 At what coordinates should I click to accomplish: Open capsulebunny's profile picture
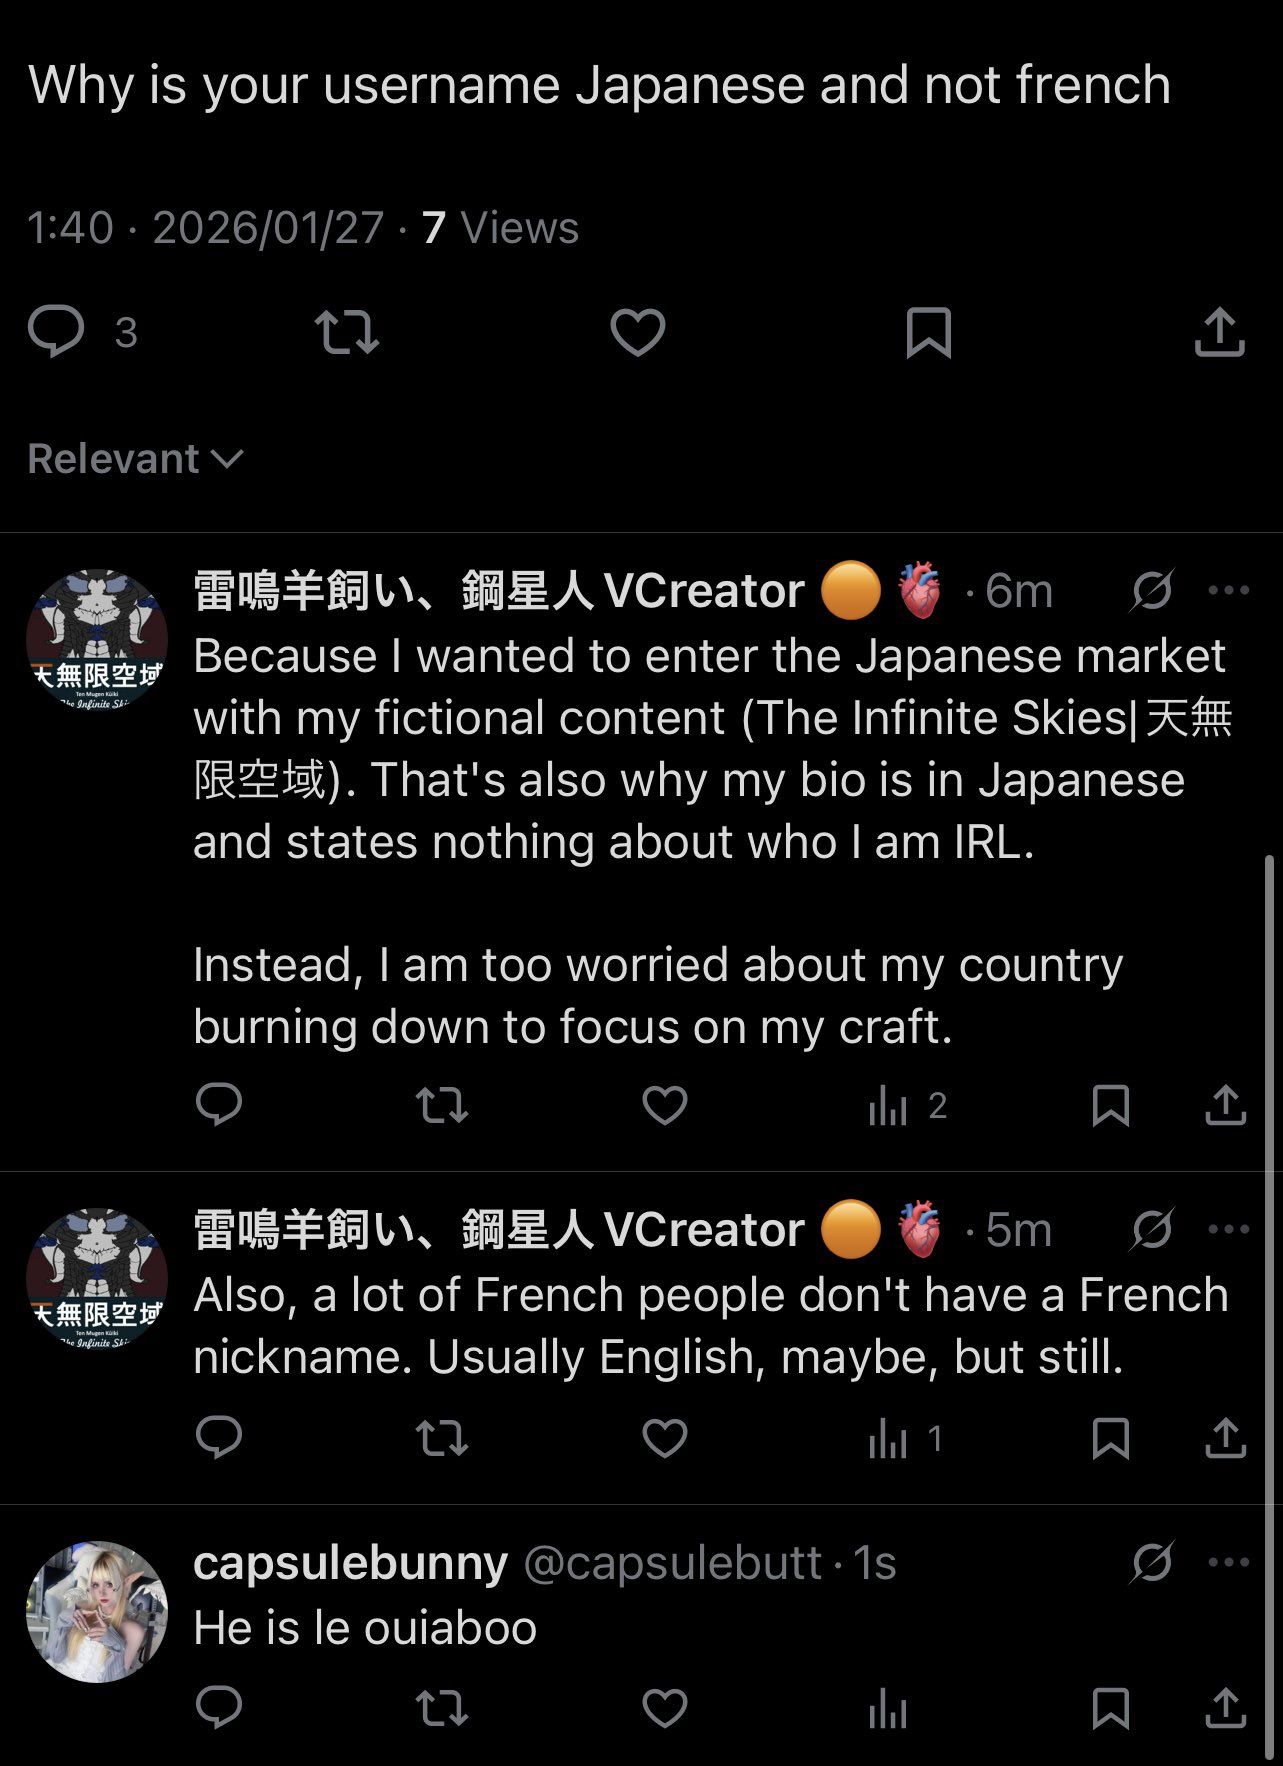click(97, 1611)
